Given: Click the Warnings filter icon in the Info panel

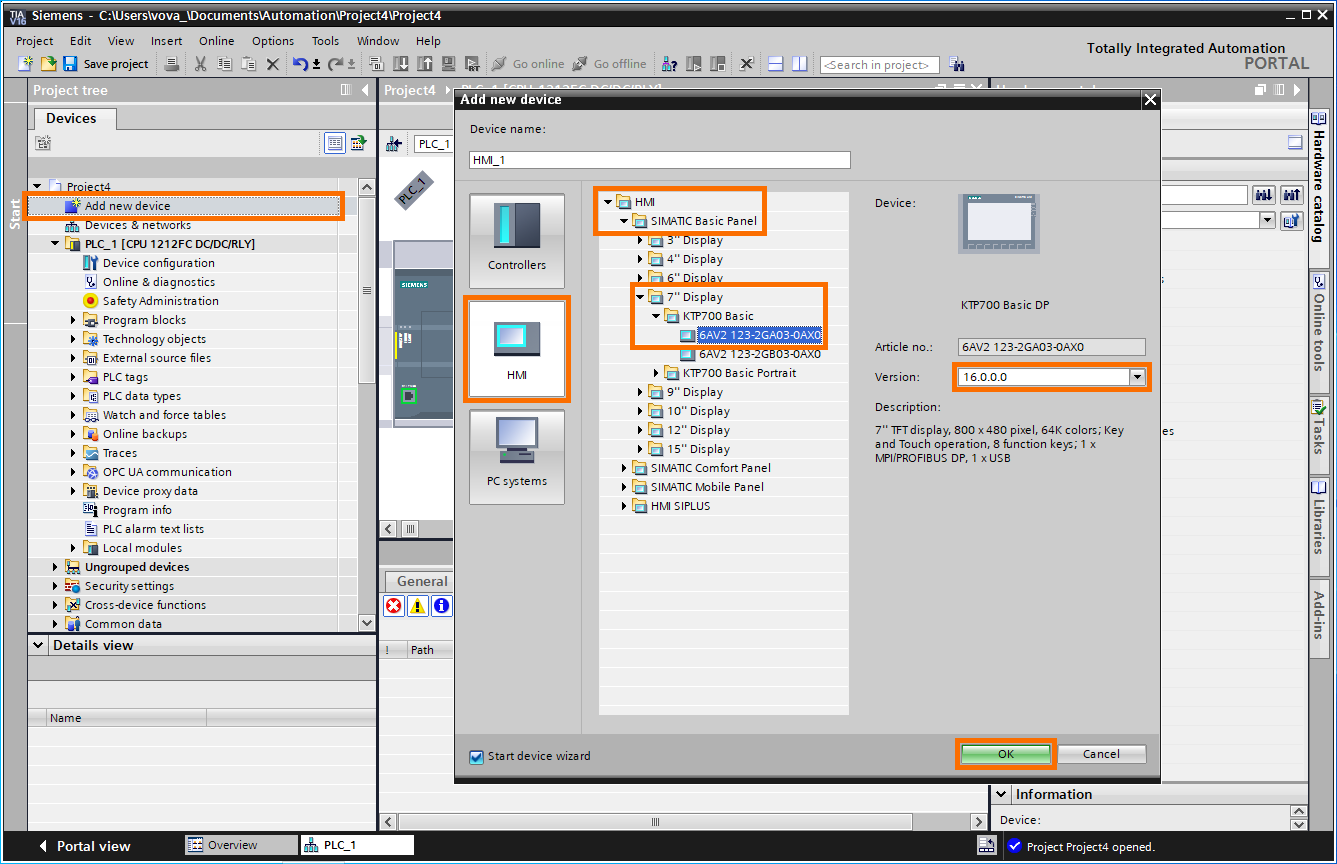Looking at the screenshot, I should 417,606.
